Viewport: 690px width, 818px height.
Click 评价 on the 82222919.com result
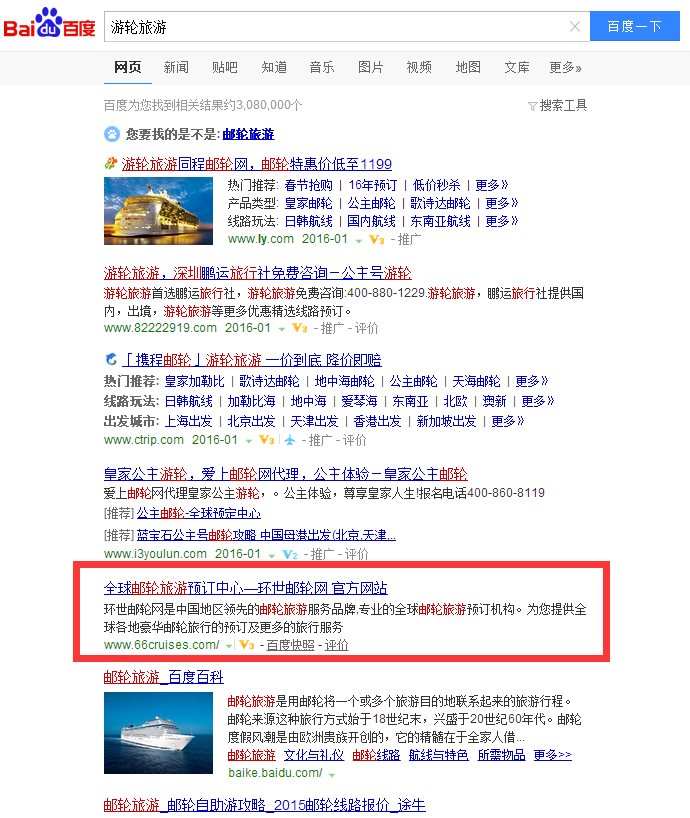click(x=367, y=328)
